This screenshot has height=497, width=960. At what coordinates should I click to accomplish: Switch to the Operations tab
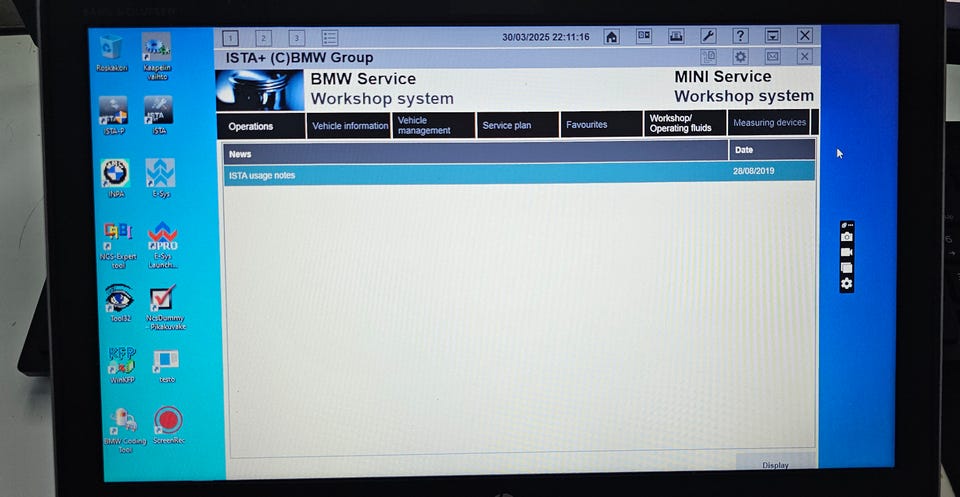261,126
